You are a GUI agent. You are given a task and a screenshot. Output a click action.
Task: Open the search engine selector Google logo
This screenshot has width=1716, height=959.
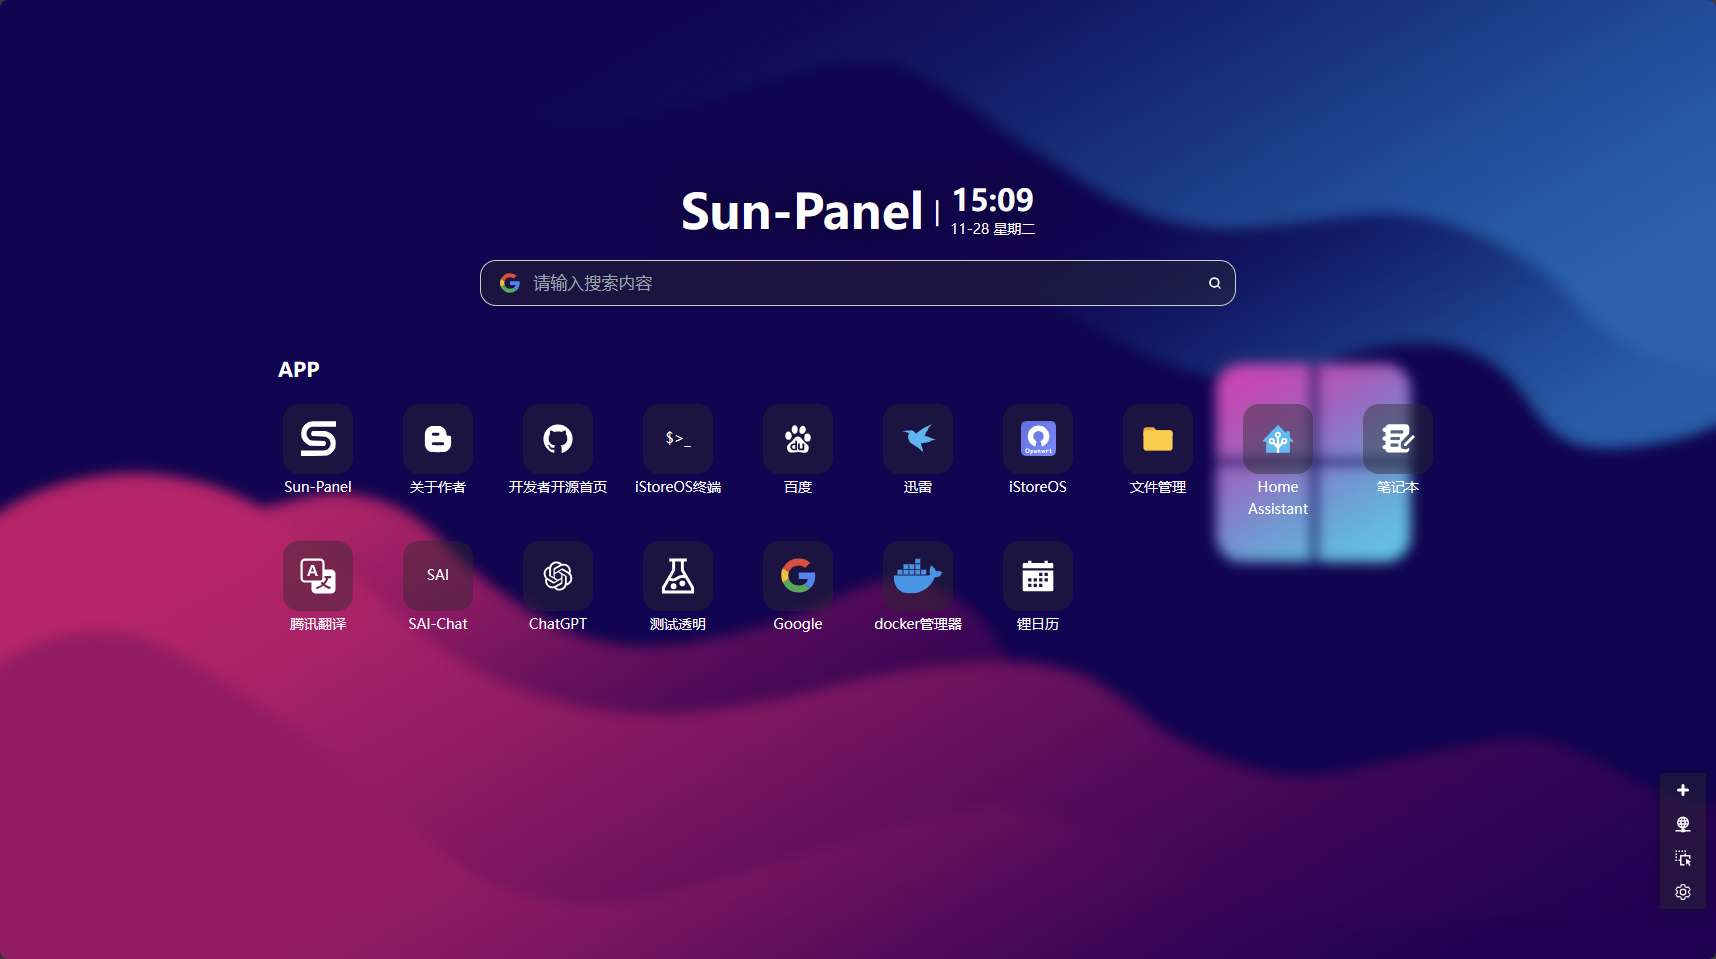(510, 283)
